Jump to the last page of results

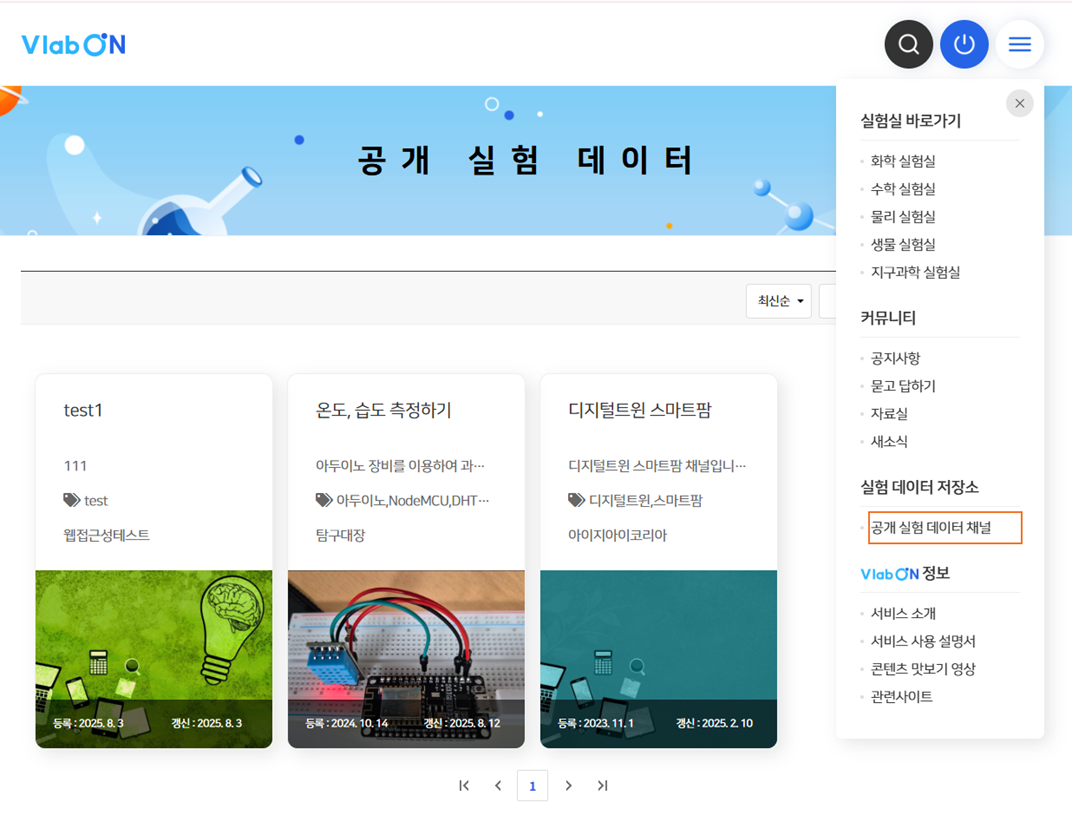click(x=602, y=786)
